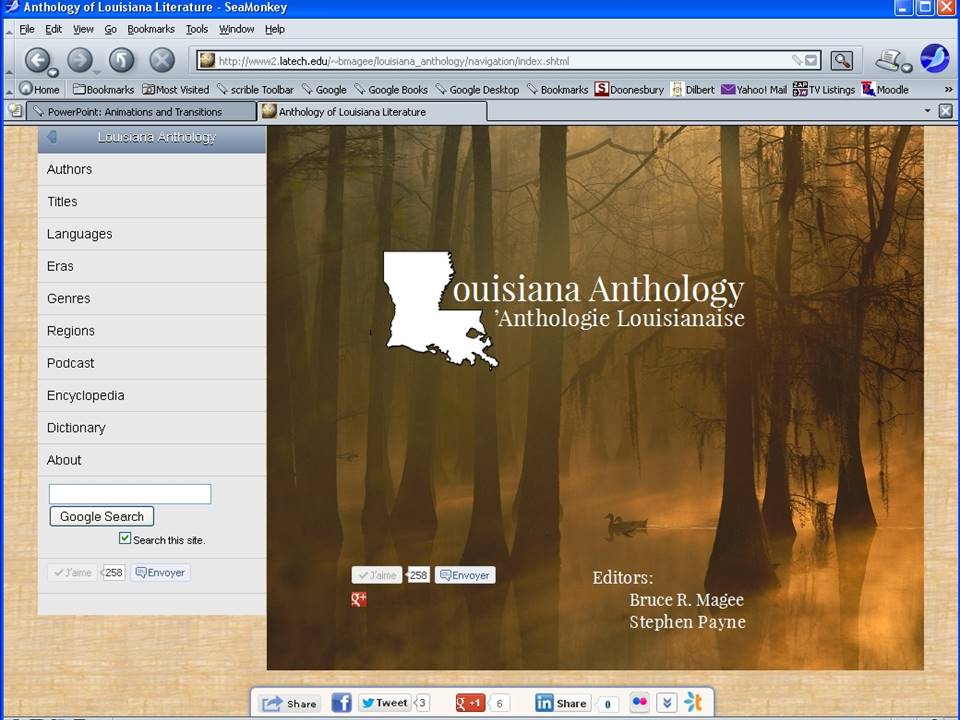Click the browser Back arrow button
This screenshot has height=720, width=960.
tap(38, 61)
